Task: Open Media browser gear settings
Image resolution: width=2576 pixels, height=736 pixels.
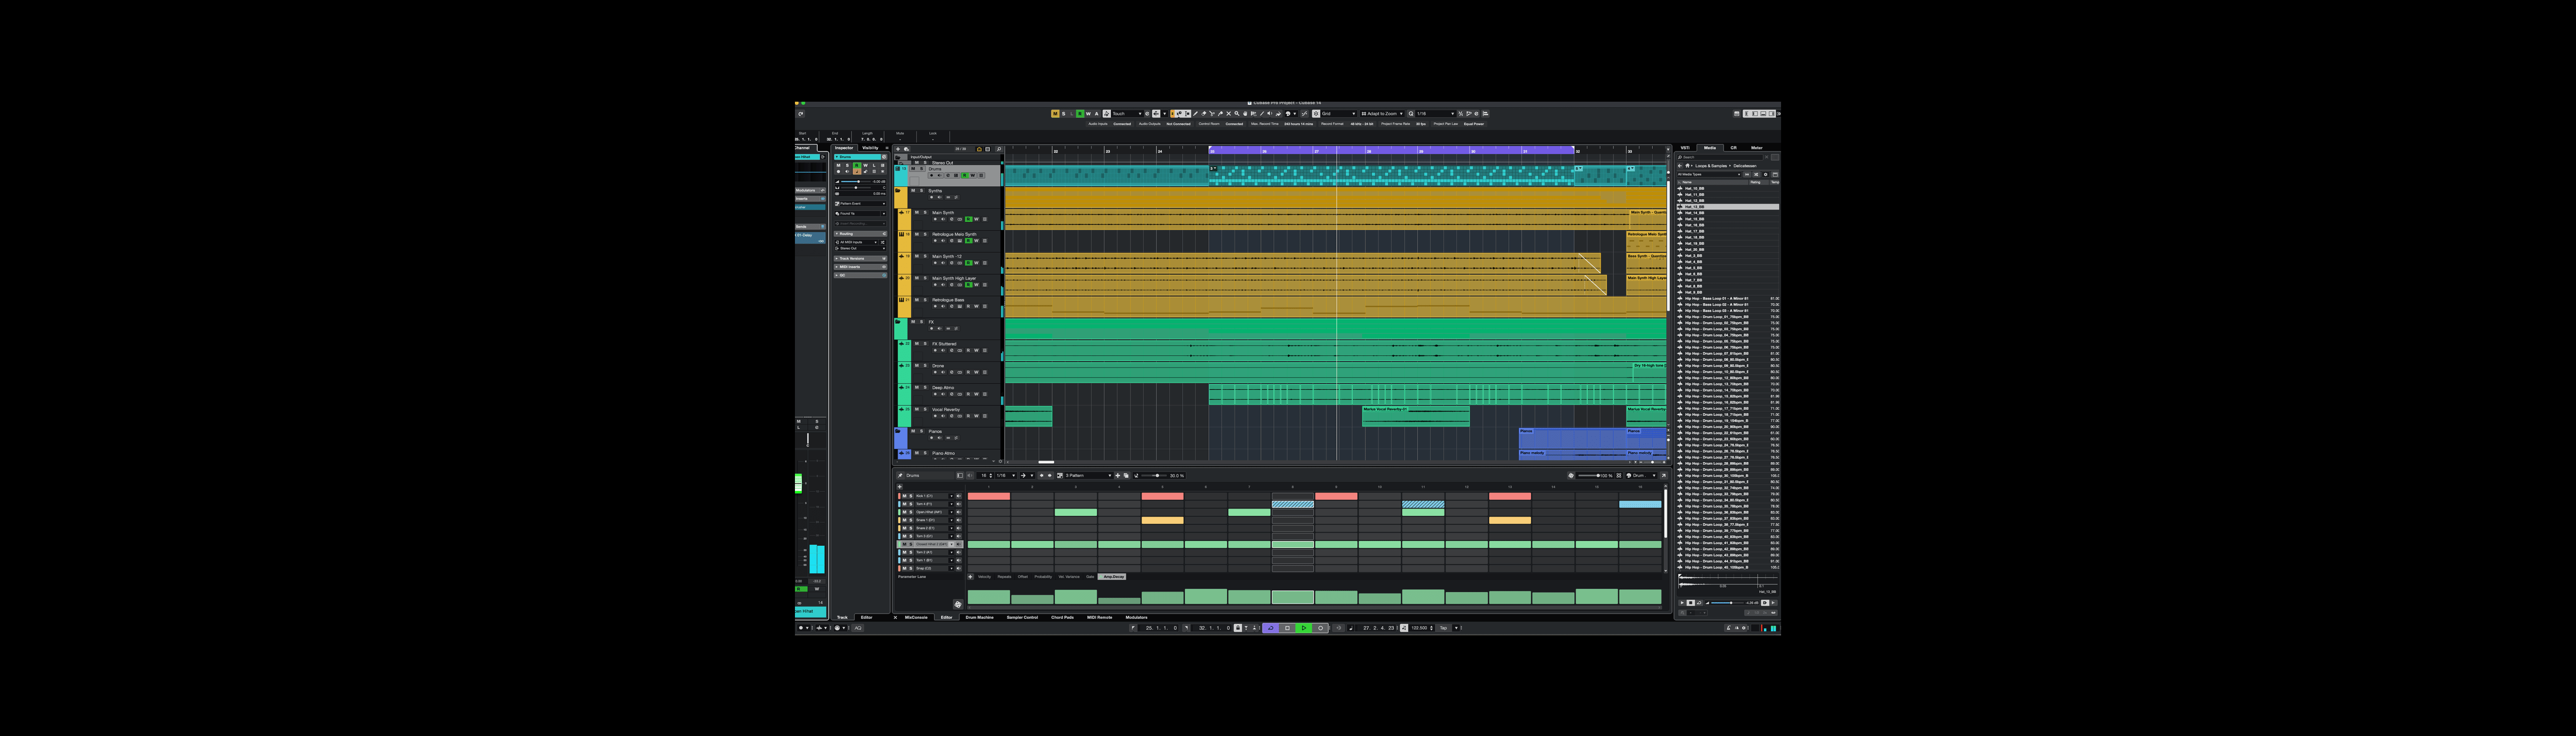Action: (1766, 174)
